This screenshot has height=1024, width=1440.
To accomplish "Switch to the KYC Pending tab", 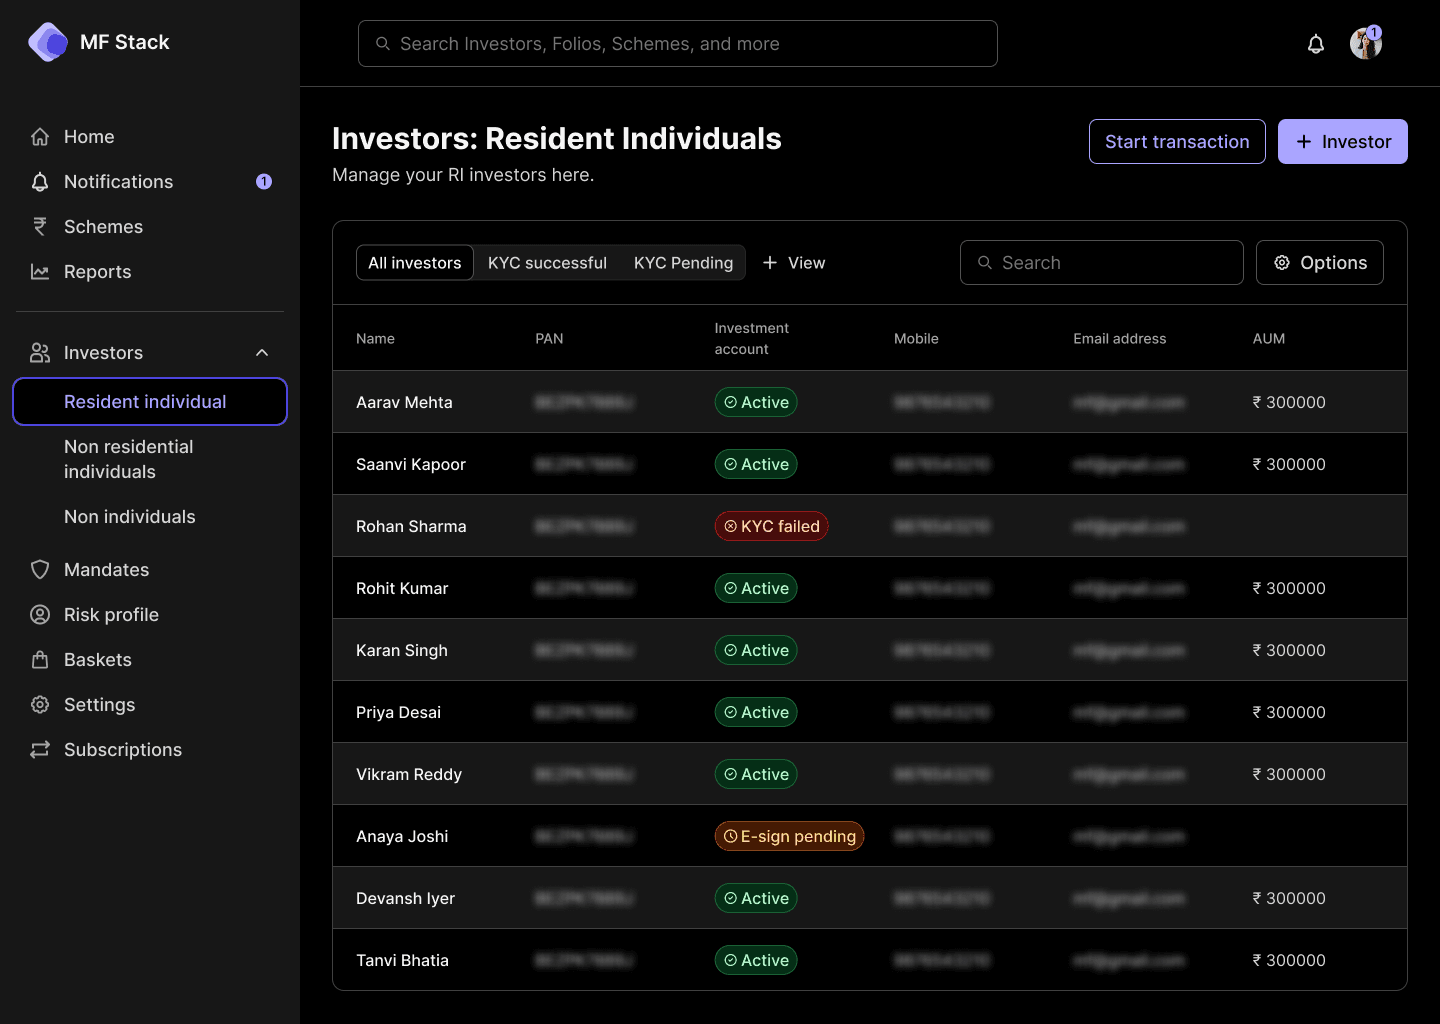I will tap(683, 262).
